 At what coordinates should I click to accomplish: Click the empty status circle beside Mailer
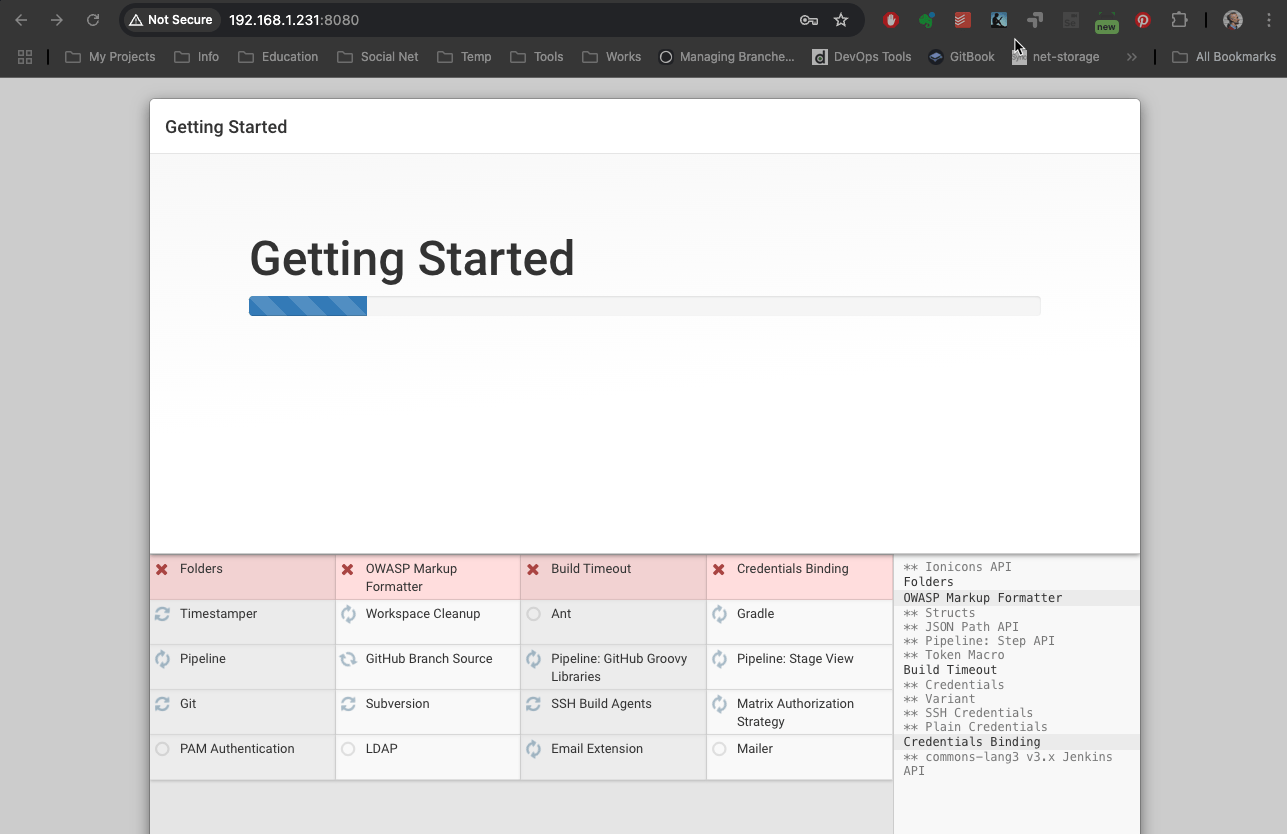[719, 749]
